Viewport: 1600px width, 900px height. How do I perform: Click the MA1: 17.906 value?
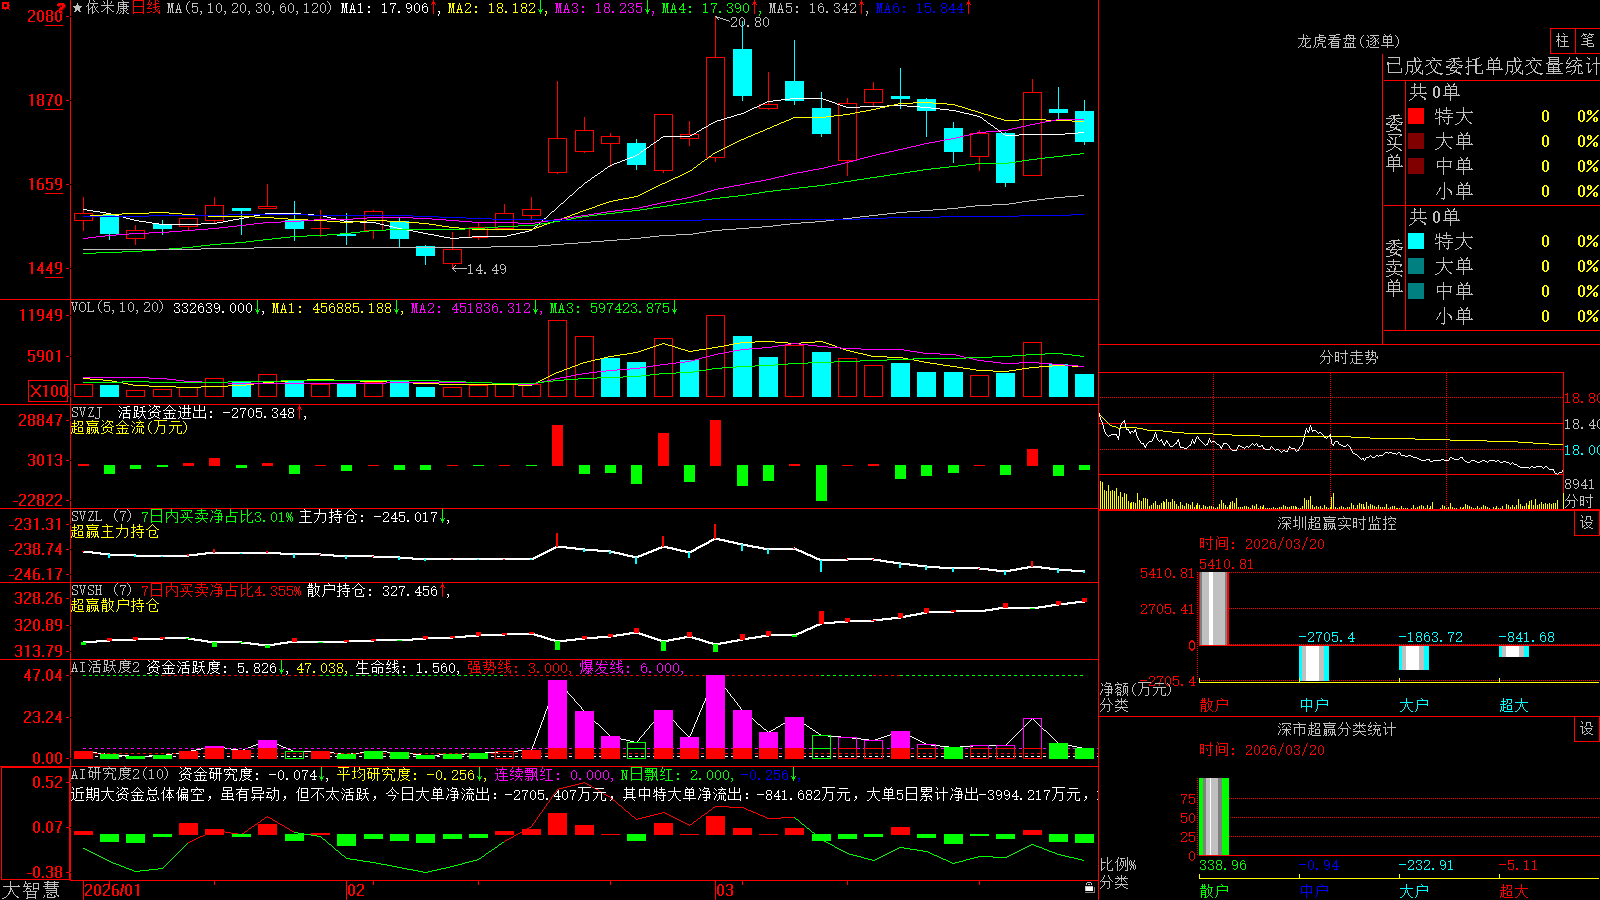[x=389, y=8]
